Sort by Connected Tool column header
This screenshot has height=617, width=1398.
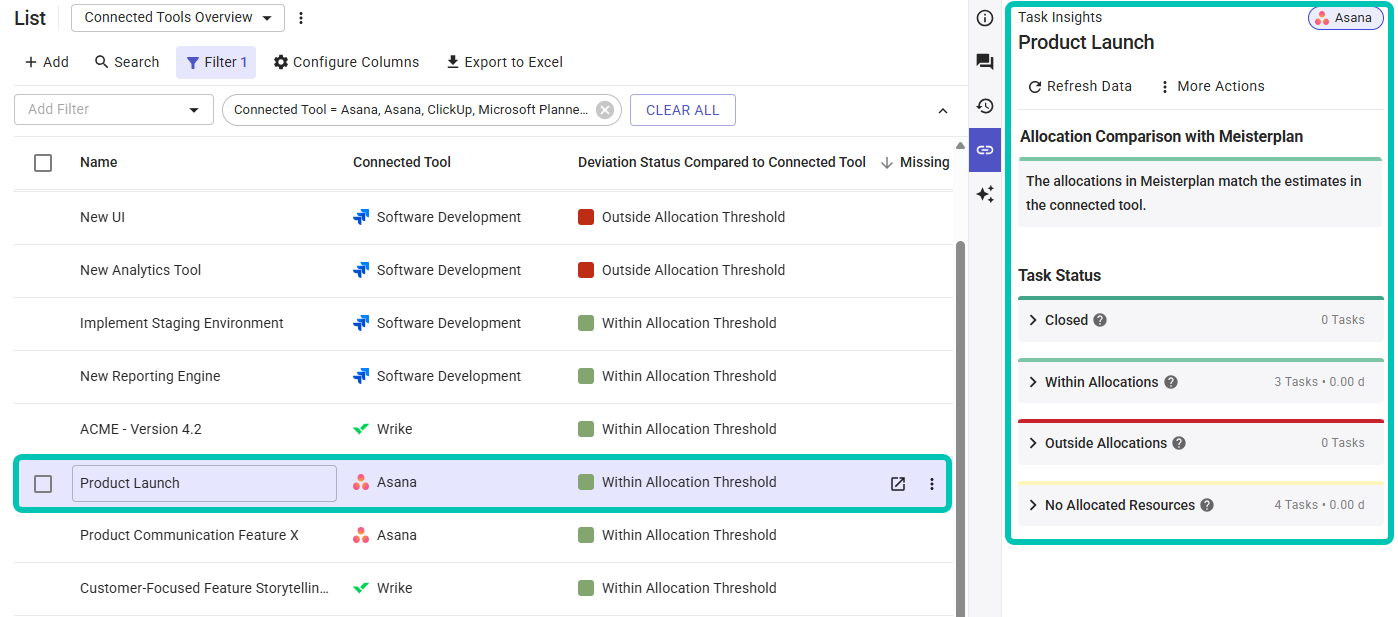click(402, 162)
